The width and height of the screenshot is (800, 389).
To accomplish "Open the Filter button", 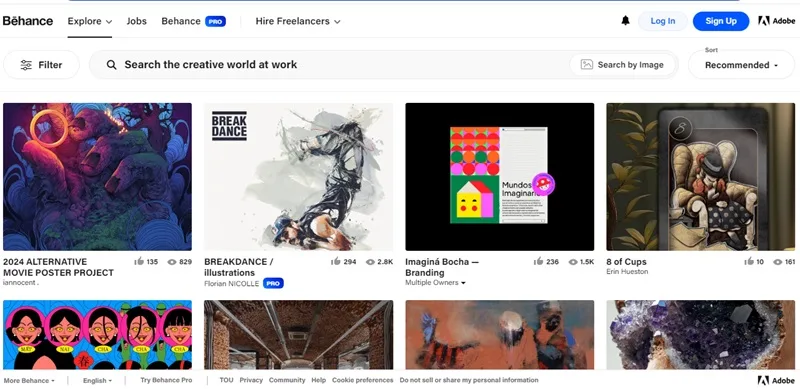I will (41, 65).
